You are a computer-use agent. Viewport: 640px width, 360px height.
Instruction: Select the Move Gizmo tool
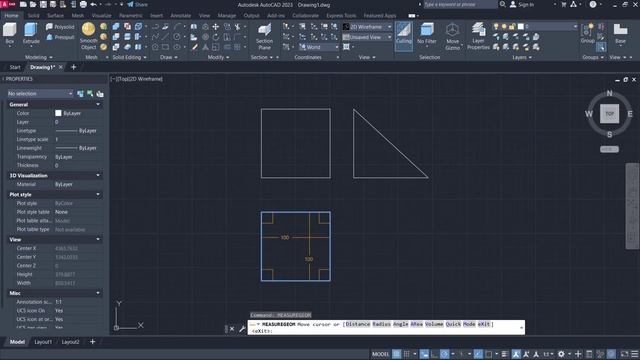click(x=452, y=36)
